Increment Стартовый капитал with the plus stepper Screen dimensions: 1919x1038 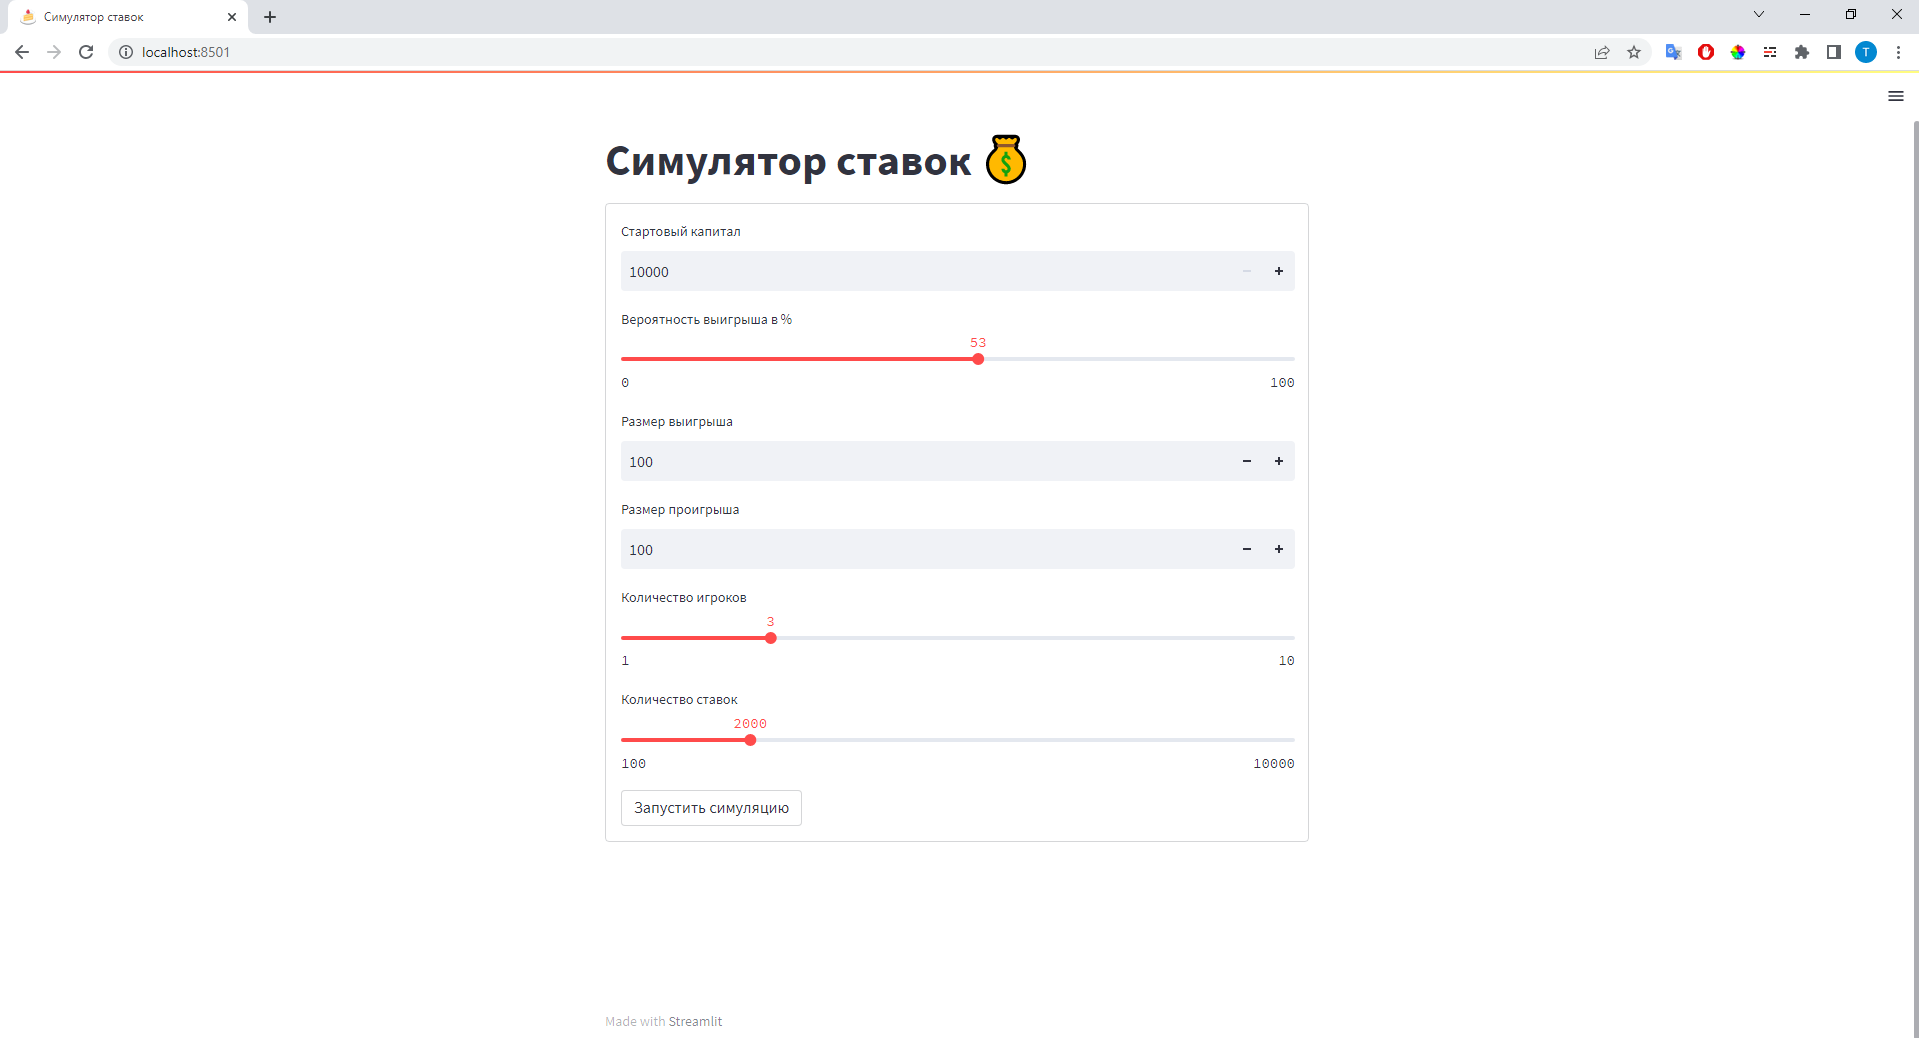pos(1279,271)
